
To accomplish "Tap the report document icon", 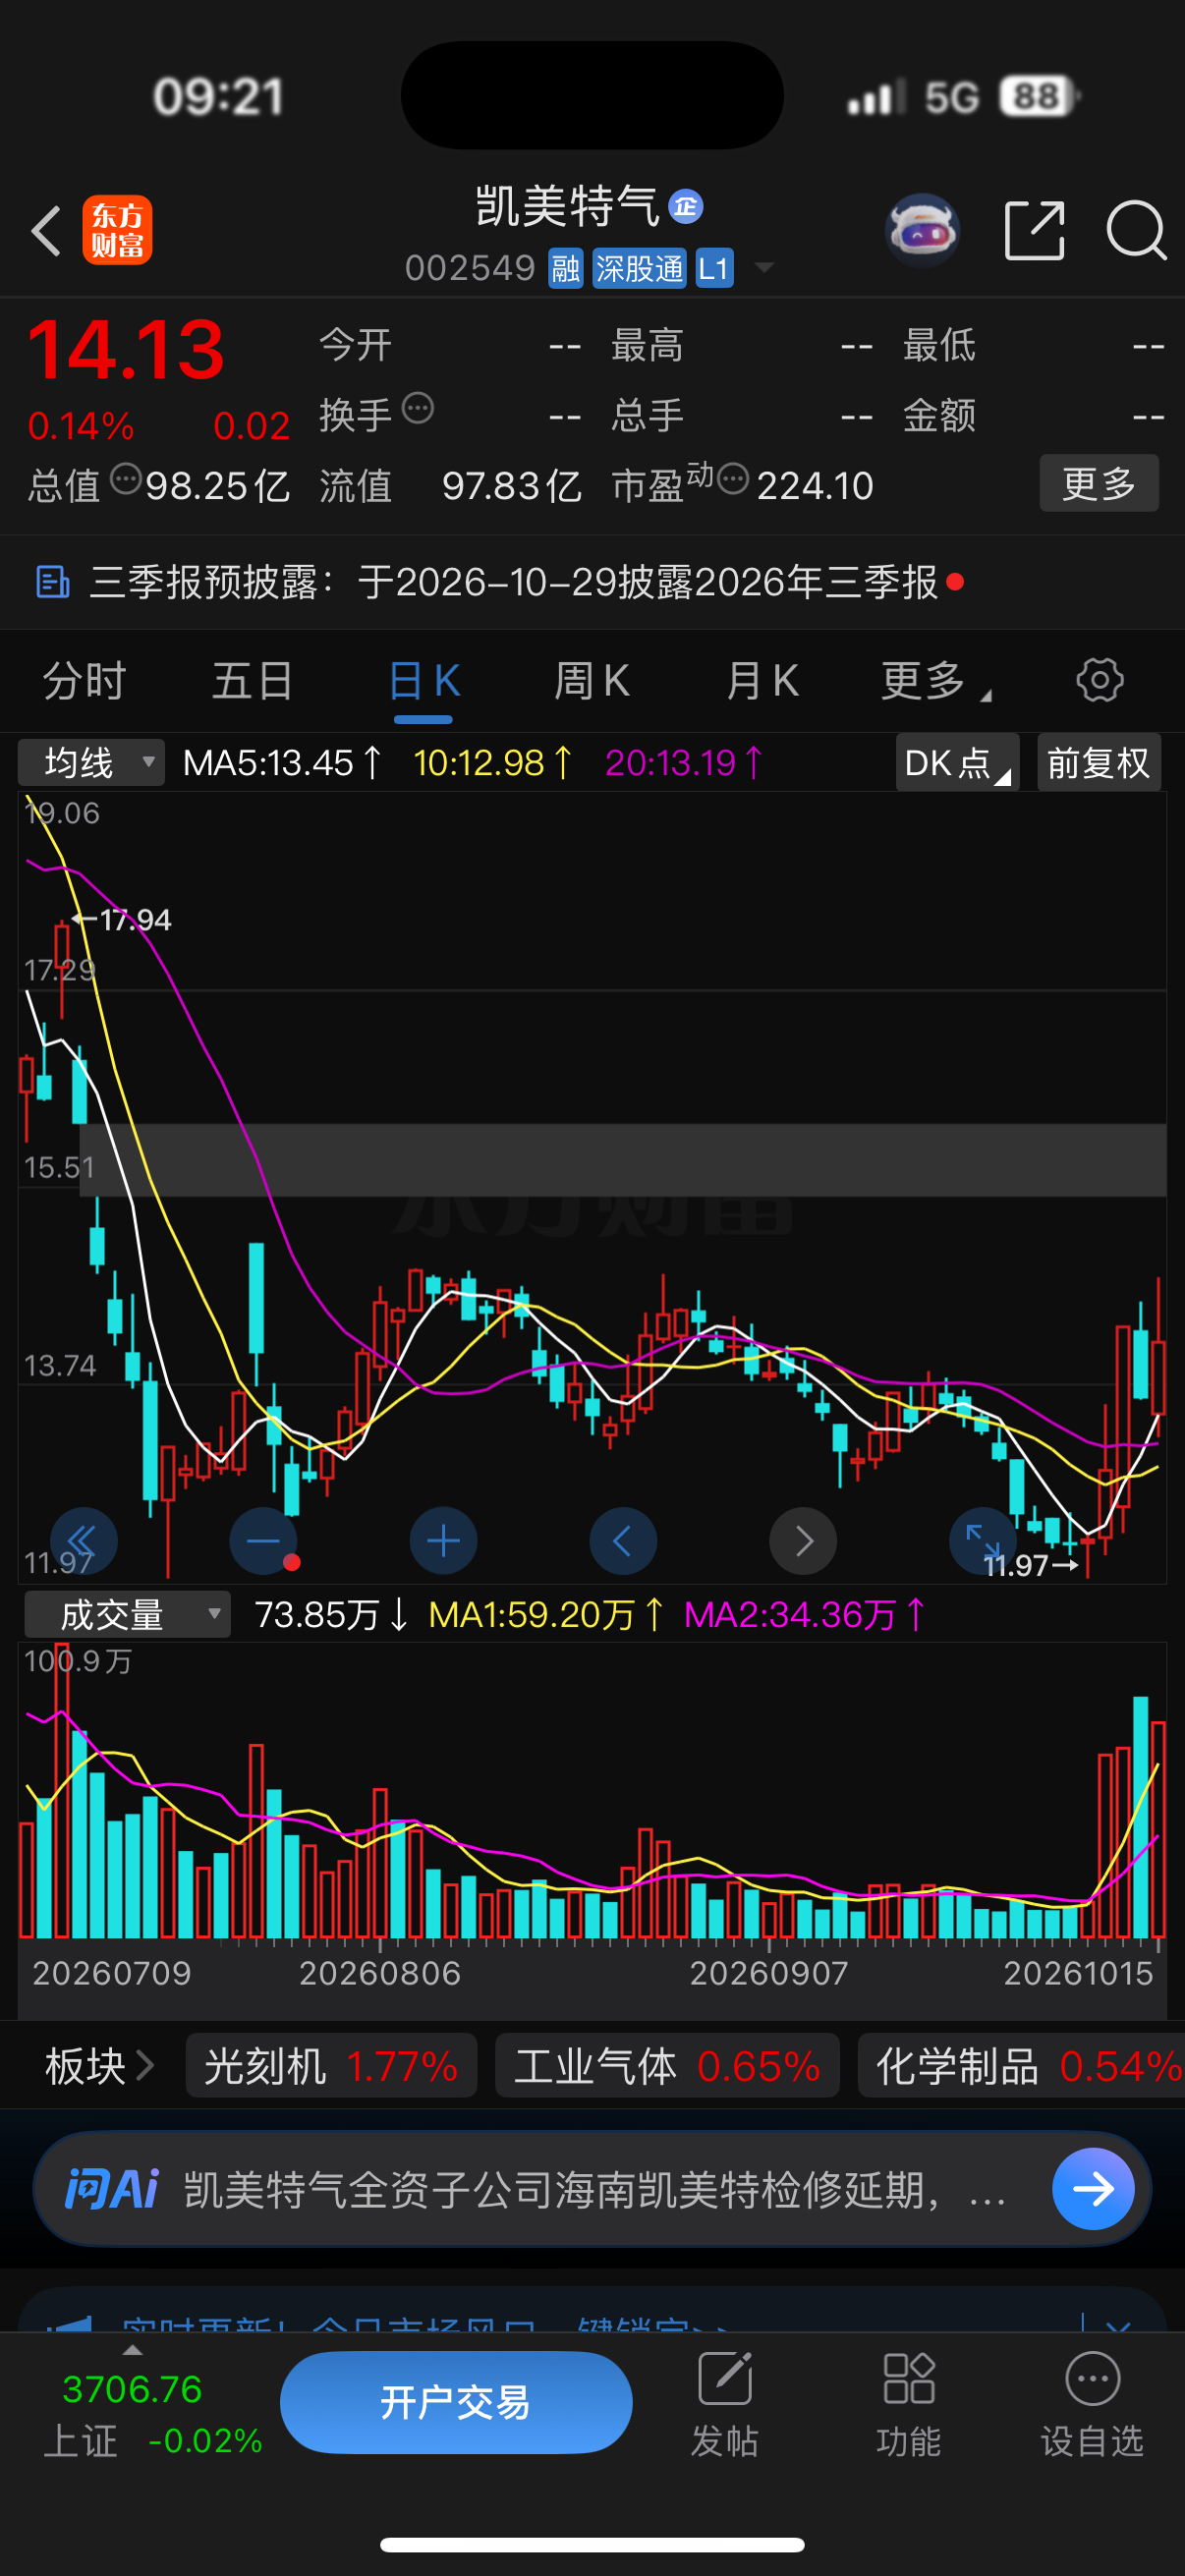I will coord(52,582).
